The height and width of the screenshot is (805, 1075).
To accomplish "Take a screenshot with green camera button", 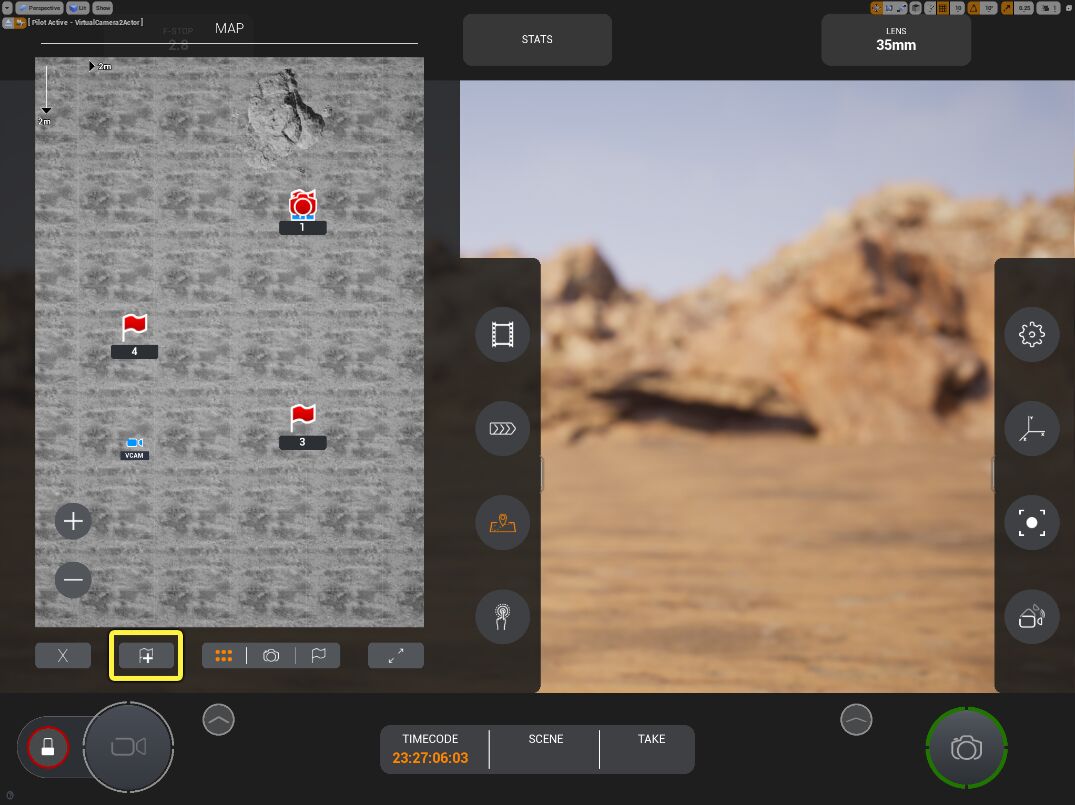I will (966, 747).
